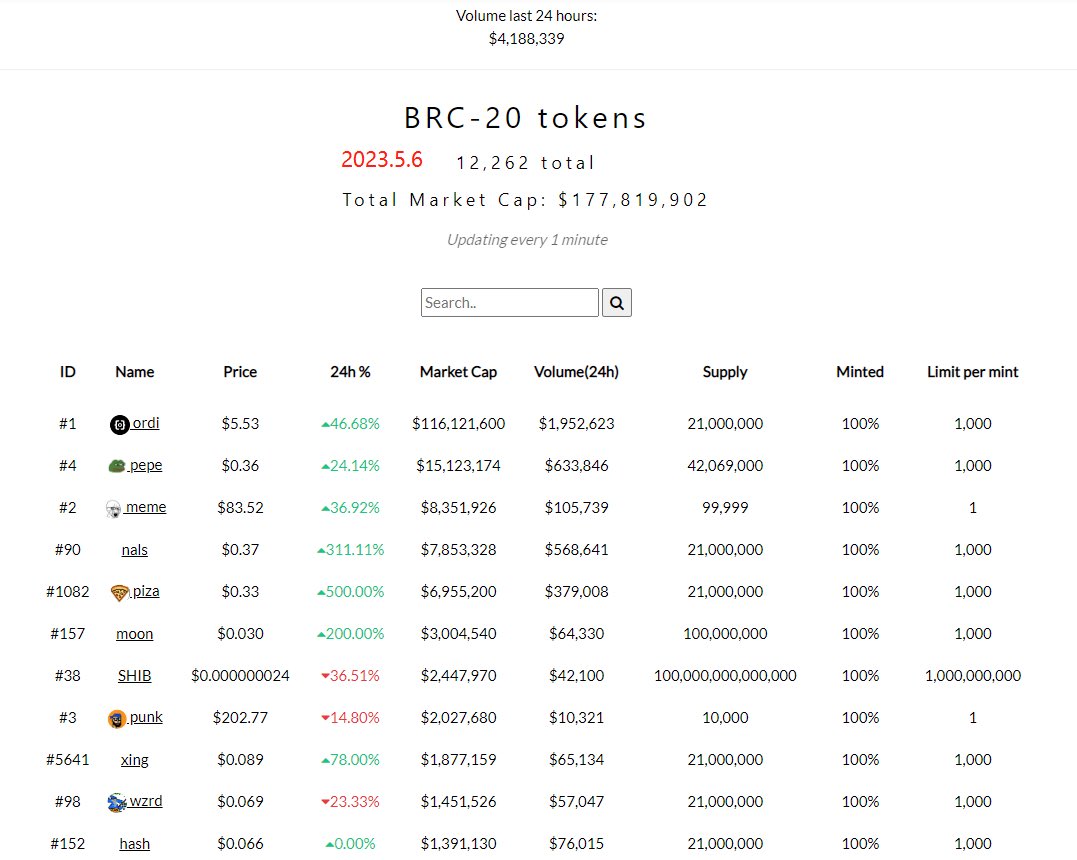Select the 24.14% change for pepe
The height and width of the screenshot is (860, 1077).
click(350, 465)
